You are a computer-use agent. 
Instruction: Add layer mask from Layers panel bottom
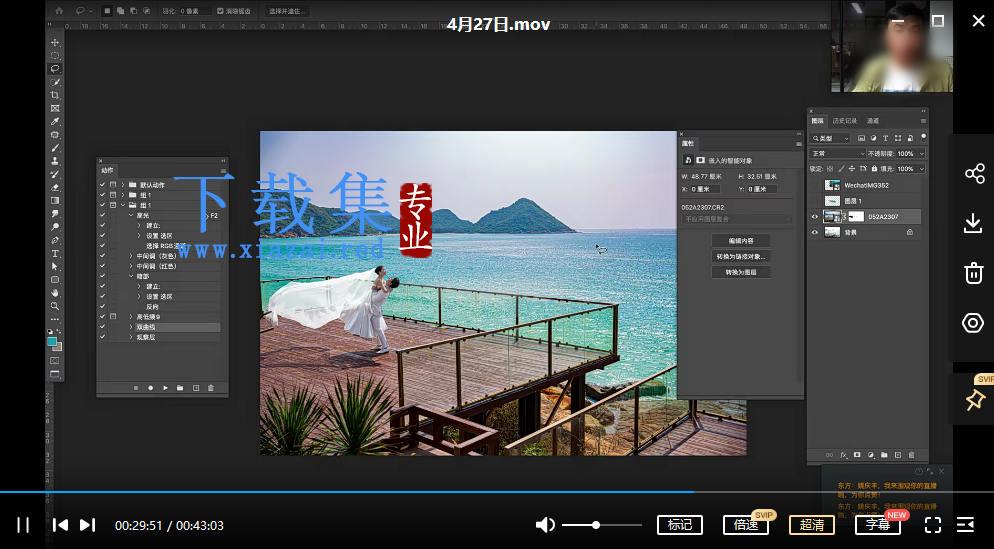857,455
